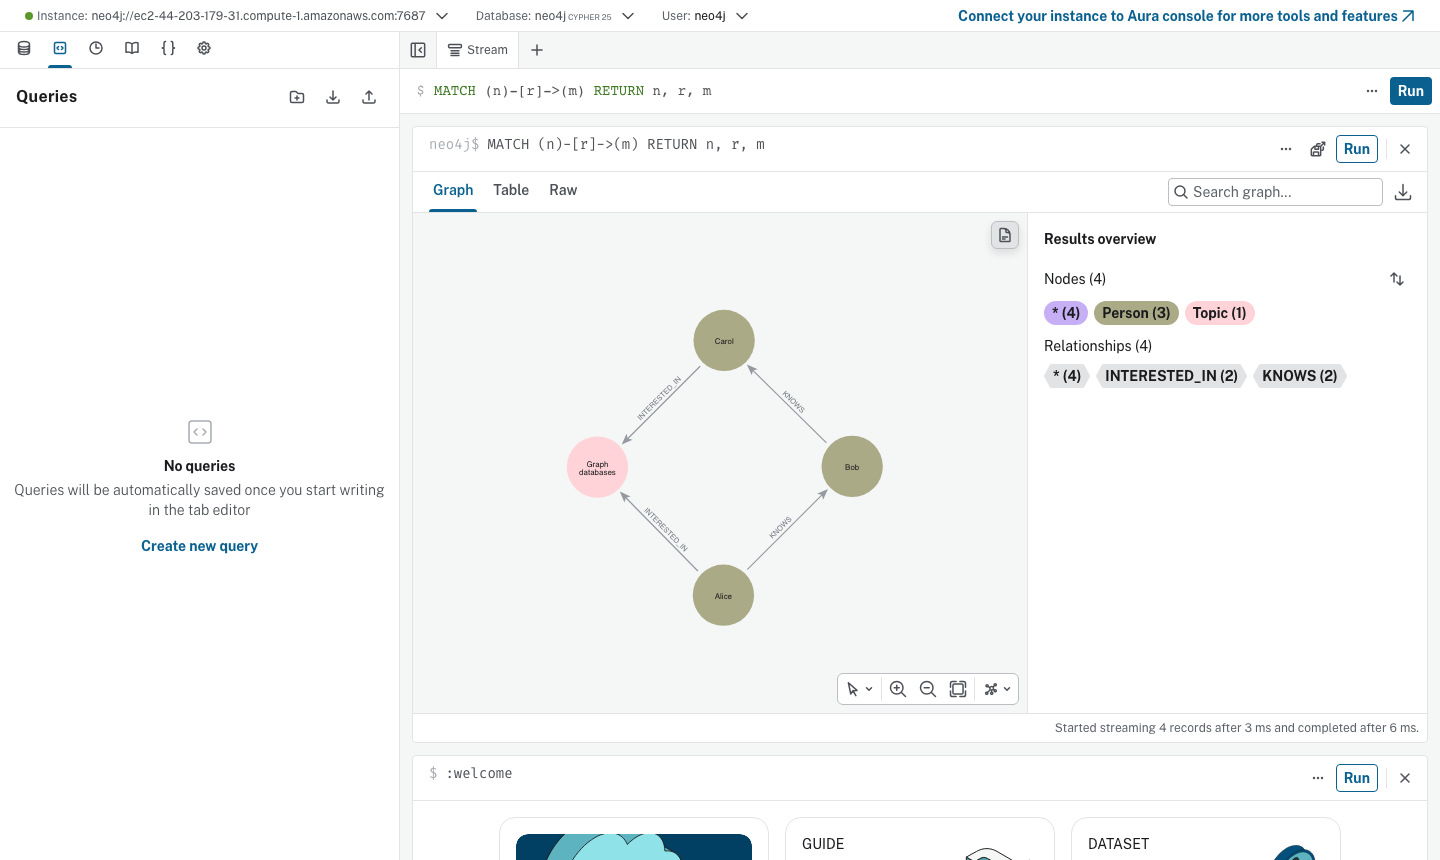This screenshot has height=860, width=1440.
Task: Download saved queries icon
Action: pos(333,97)
